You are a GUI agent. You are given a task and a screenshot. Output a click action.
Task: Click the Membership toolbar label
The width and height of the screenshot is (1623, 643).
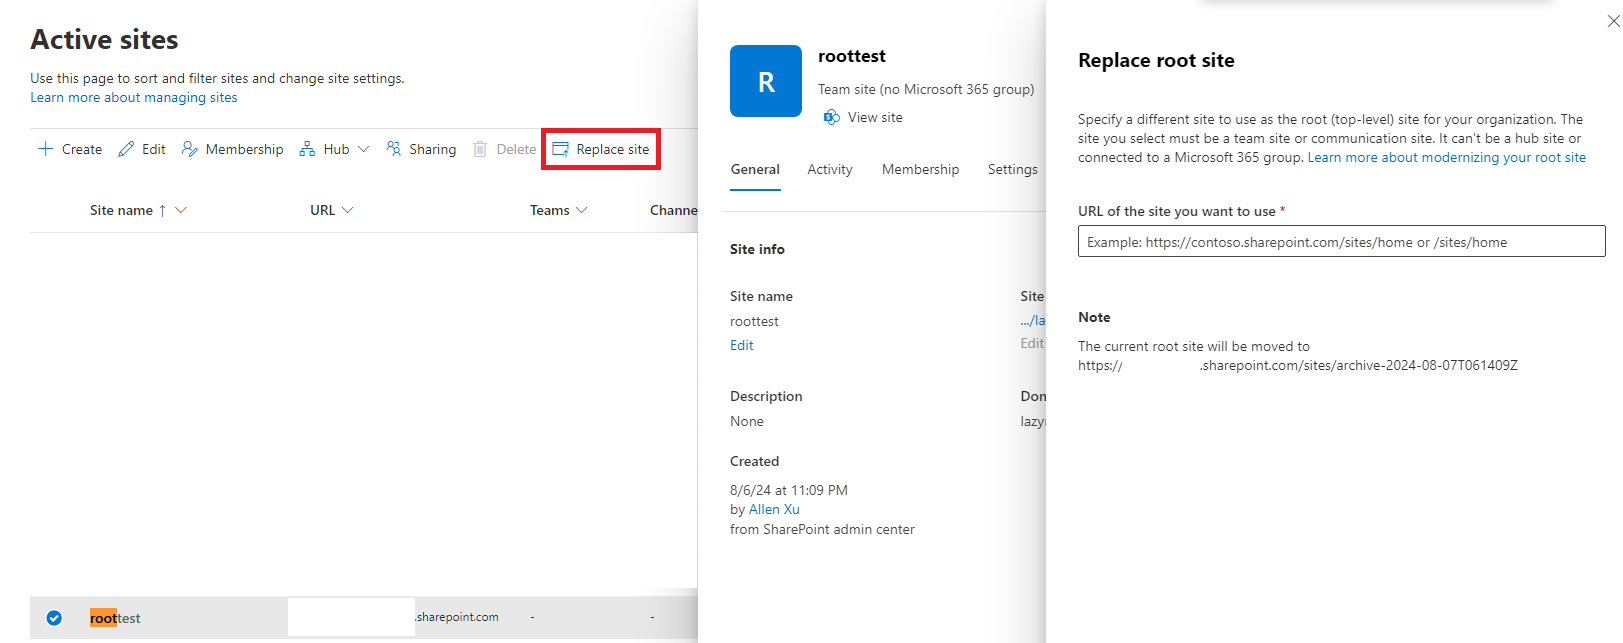pyautogui.click(x=245, y=149)
